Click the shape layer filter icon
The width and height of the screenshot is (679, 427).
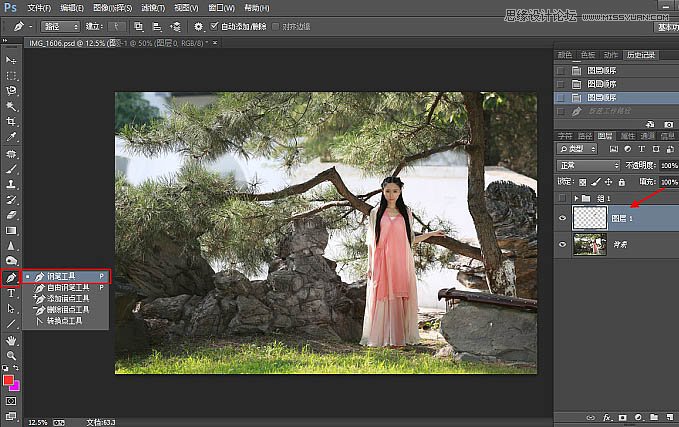point(656,149)
